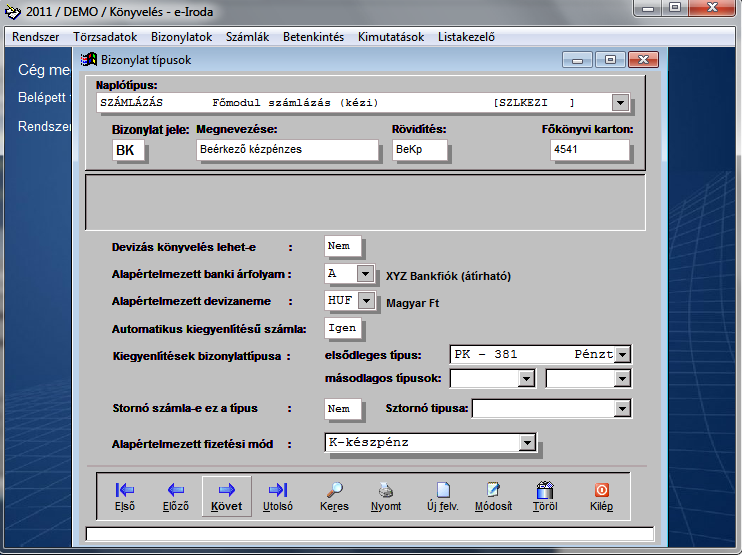
Task: Delete record using the Töröl icon
Action: tap(545, 495)
